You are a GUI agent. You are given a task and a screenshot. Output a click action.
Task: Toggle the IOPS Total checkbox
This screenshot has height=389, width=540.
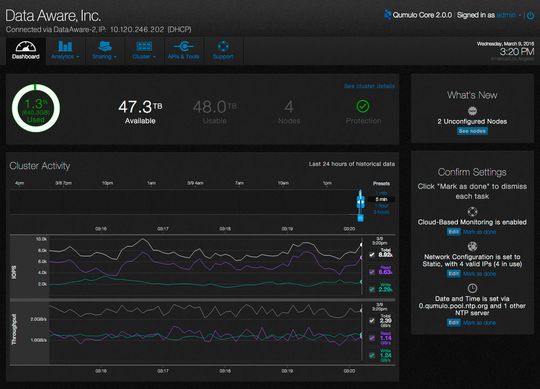click(372, 255)
